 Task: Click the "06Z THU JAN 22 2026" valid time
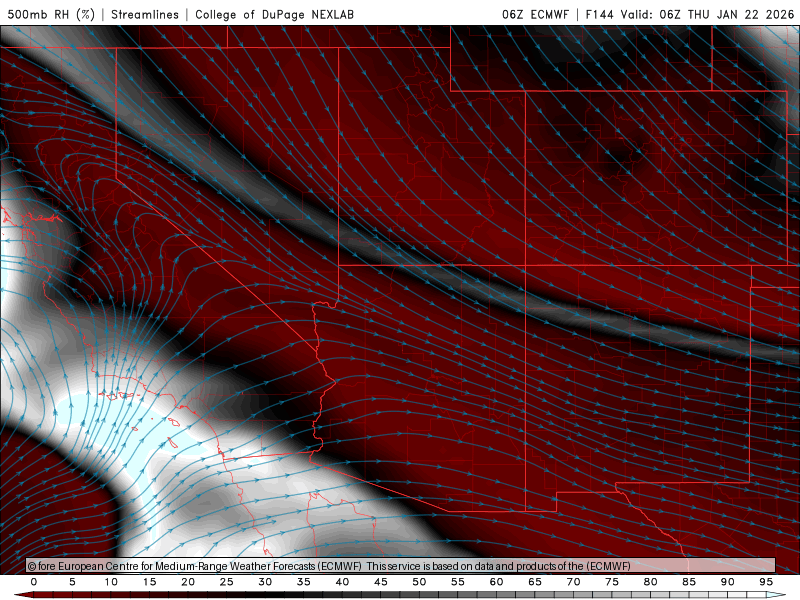point(727,14)
